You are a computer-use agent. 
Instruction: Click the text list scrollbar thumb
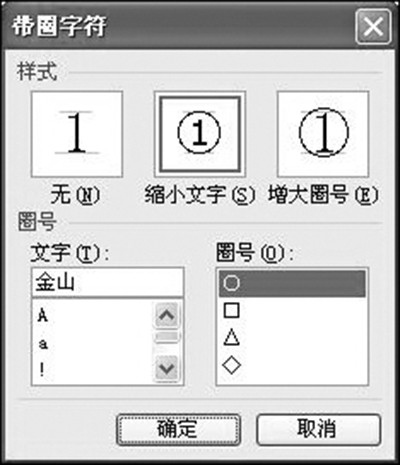[x=167, y=337]
